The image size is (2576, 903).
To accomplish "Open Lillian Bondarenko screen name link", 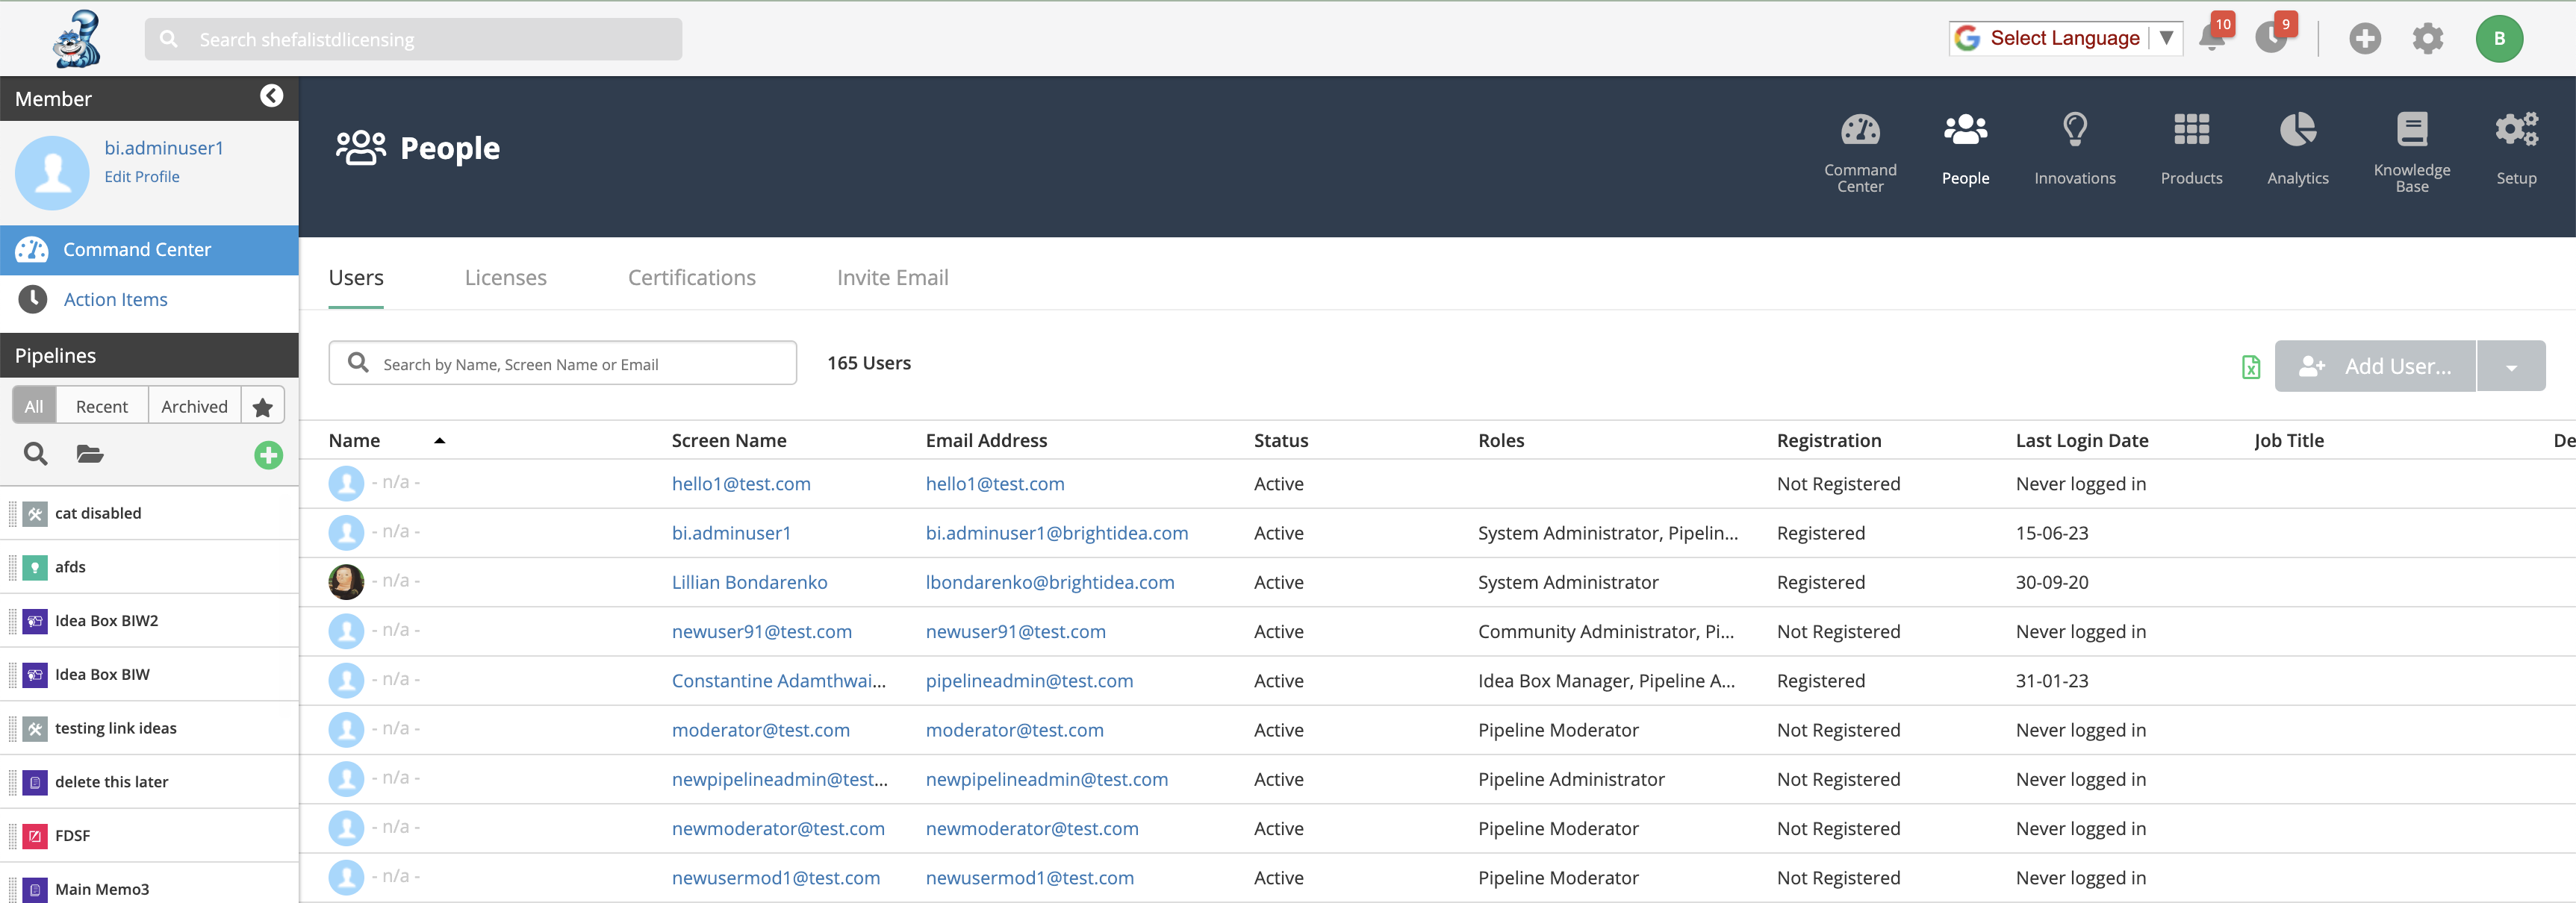I will [749, 583].
